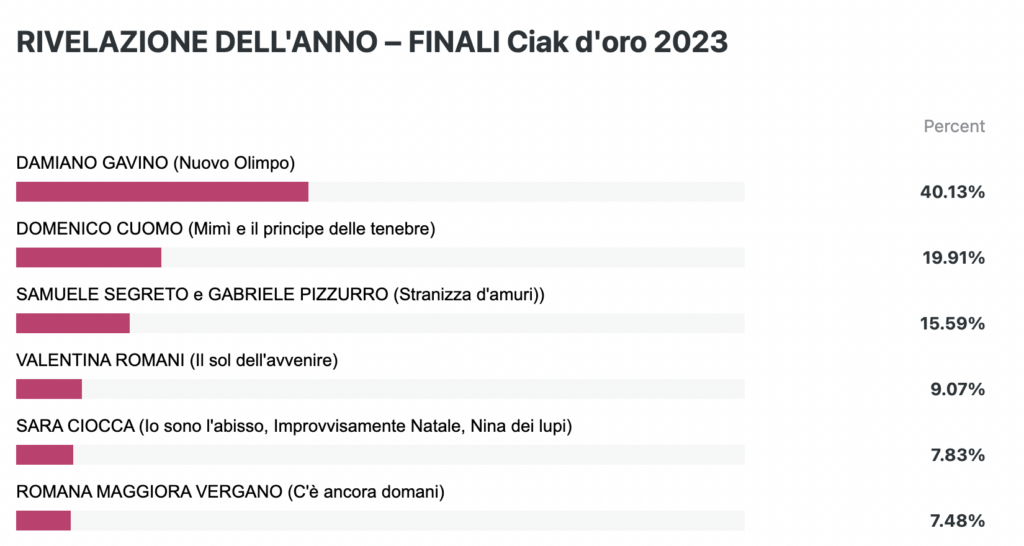Image resolution: width=1024 pixels, height=546 pixels.
Task: Click the 7.83% value
Action: (957, 455)
